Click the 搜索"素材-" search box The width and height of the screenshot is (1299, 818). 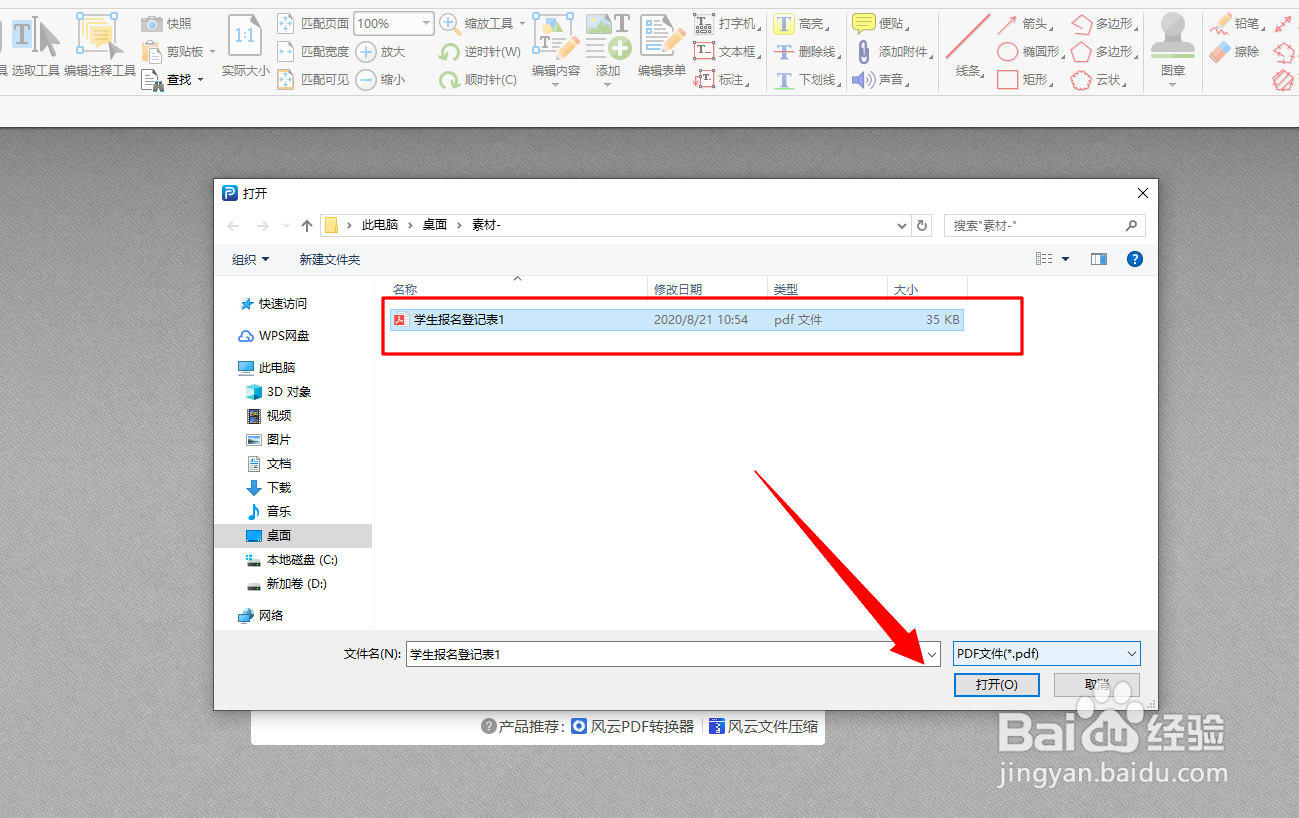tap(1045, 225)
